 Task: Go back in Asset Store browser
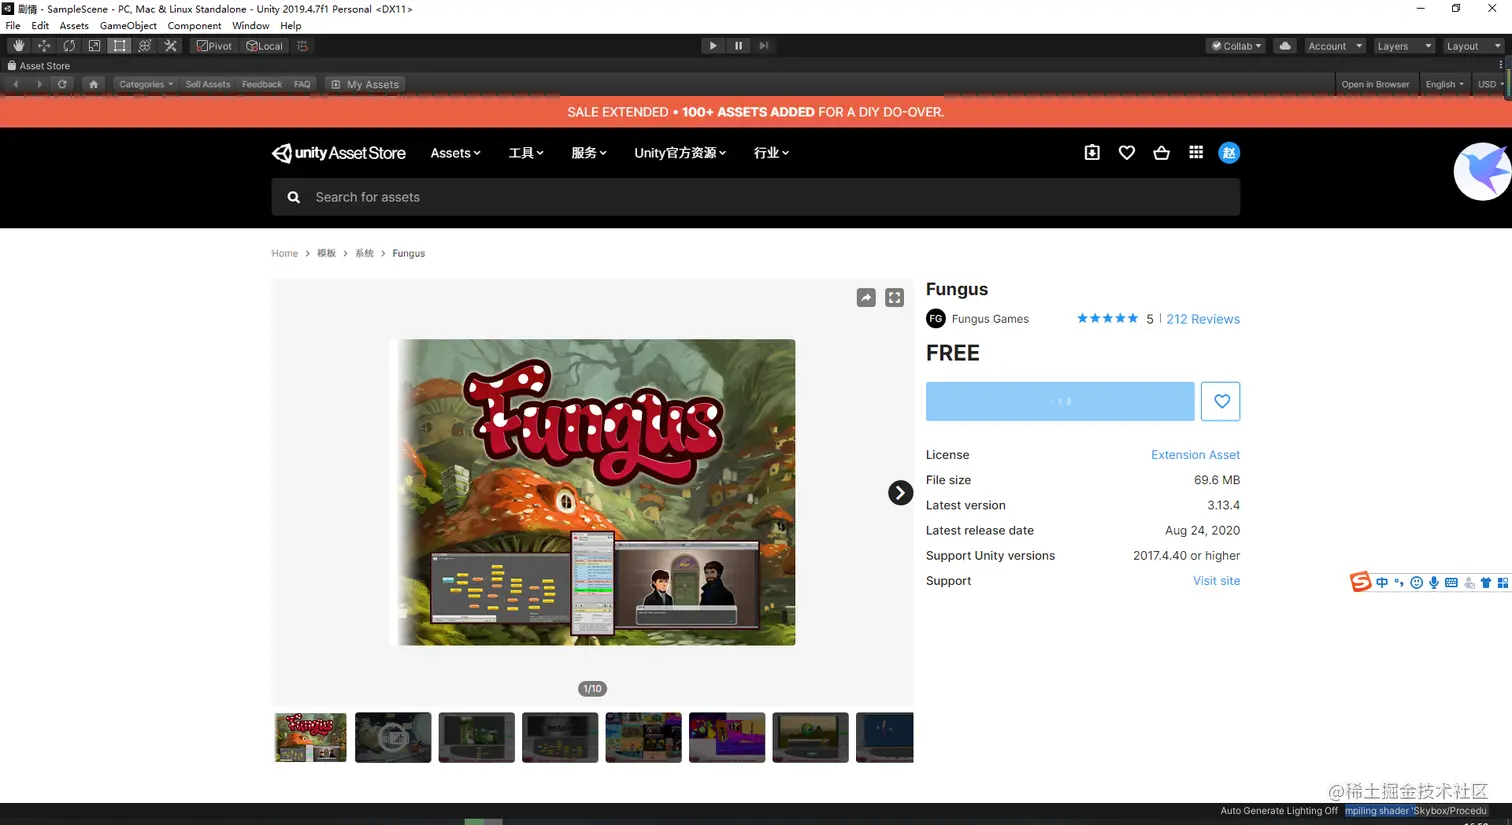pyautogui.click(x=16, y=84)
